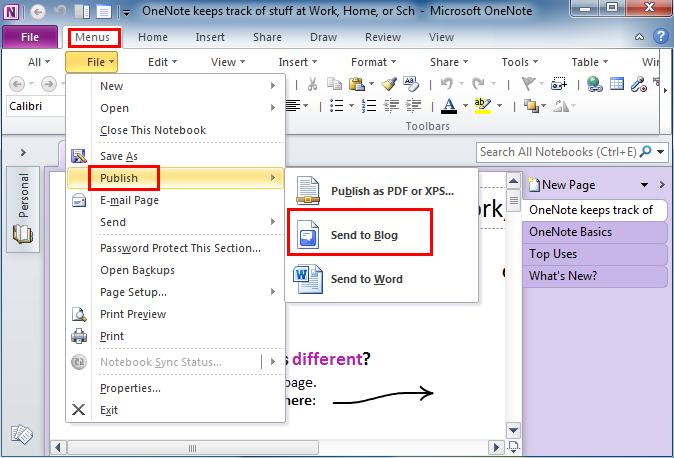674x458 pixels.
Task: Click the Screen Clipping icon
Action: click(x=559, y=83)
